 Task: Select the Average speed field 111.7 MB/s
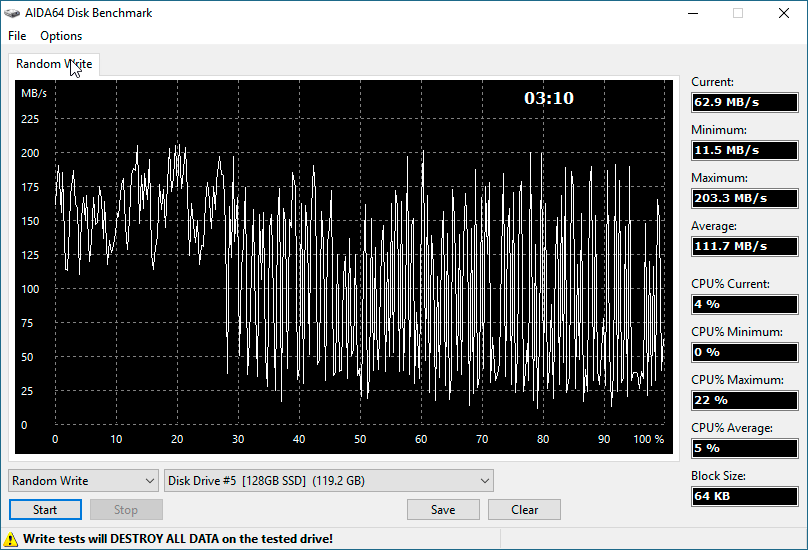click(744, 246)
